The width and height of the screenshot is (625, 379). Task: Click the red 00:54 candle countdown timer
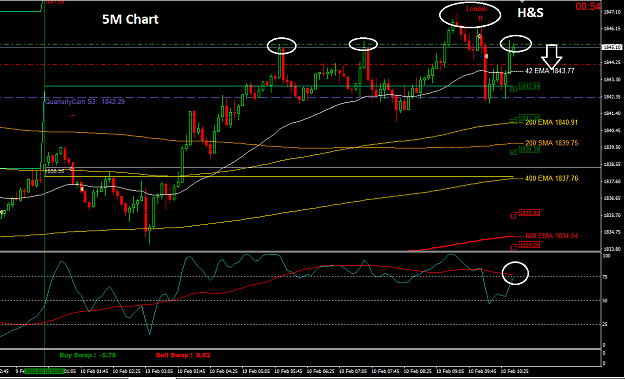point(588,6)
